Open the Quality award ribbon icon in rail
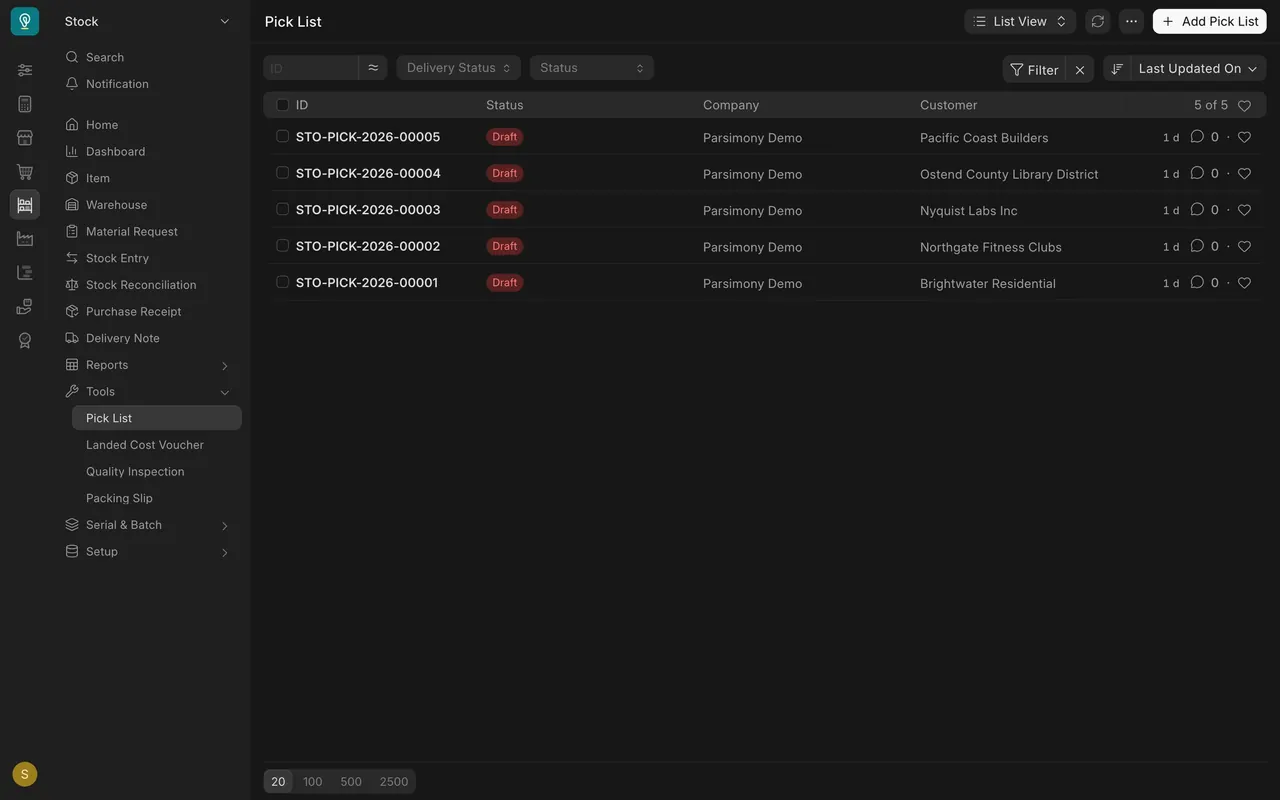Screen dimensions: 1280x800 pos(25,340)
